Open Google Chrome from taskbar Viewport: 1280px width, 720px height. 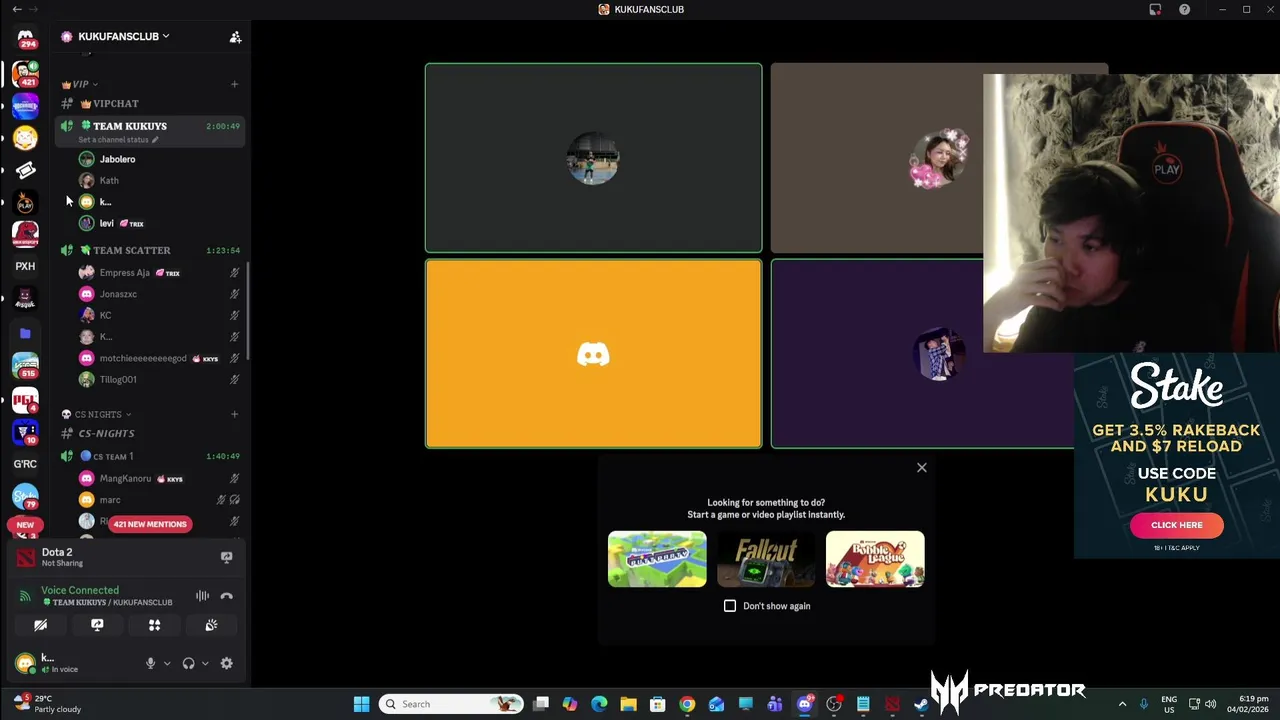pos(687,705)
